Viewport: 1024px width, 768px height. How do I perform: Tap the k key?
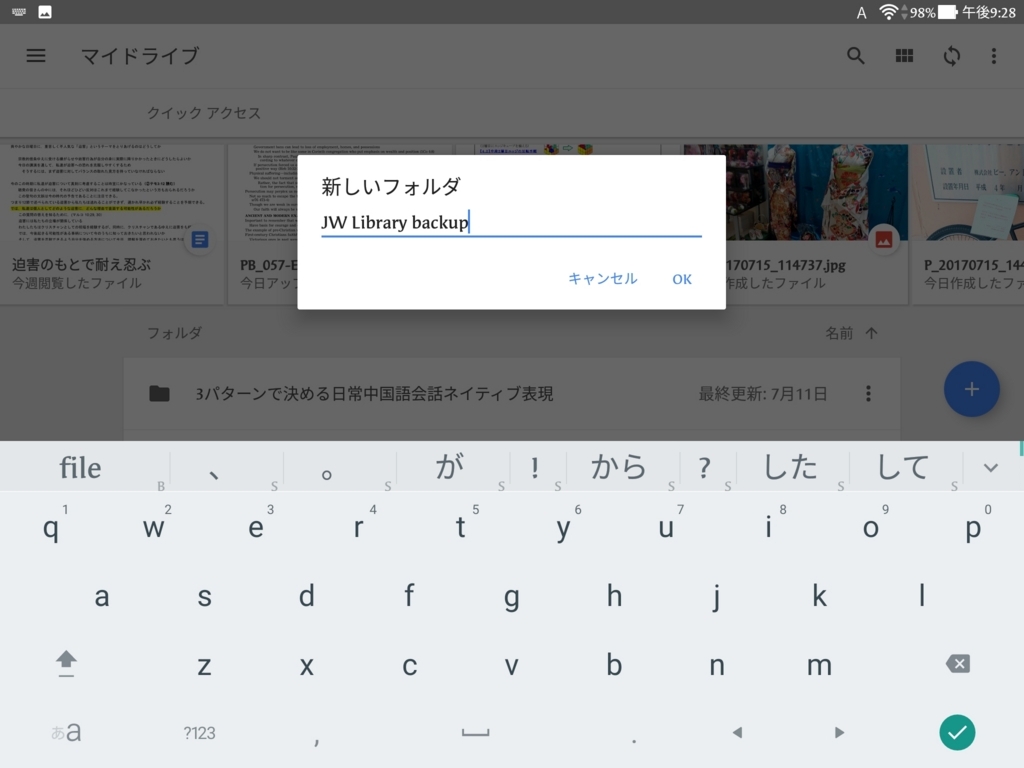pyautogui.click(x=819, y=596)
